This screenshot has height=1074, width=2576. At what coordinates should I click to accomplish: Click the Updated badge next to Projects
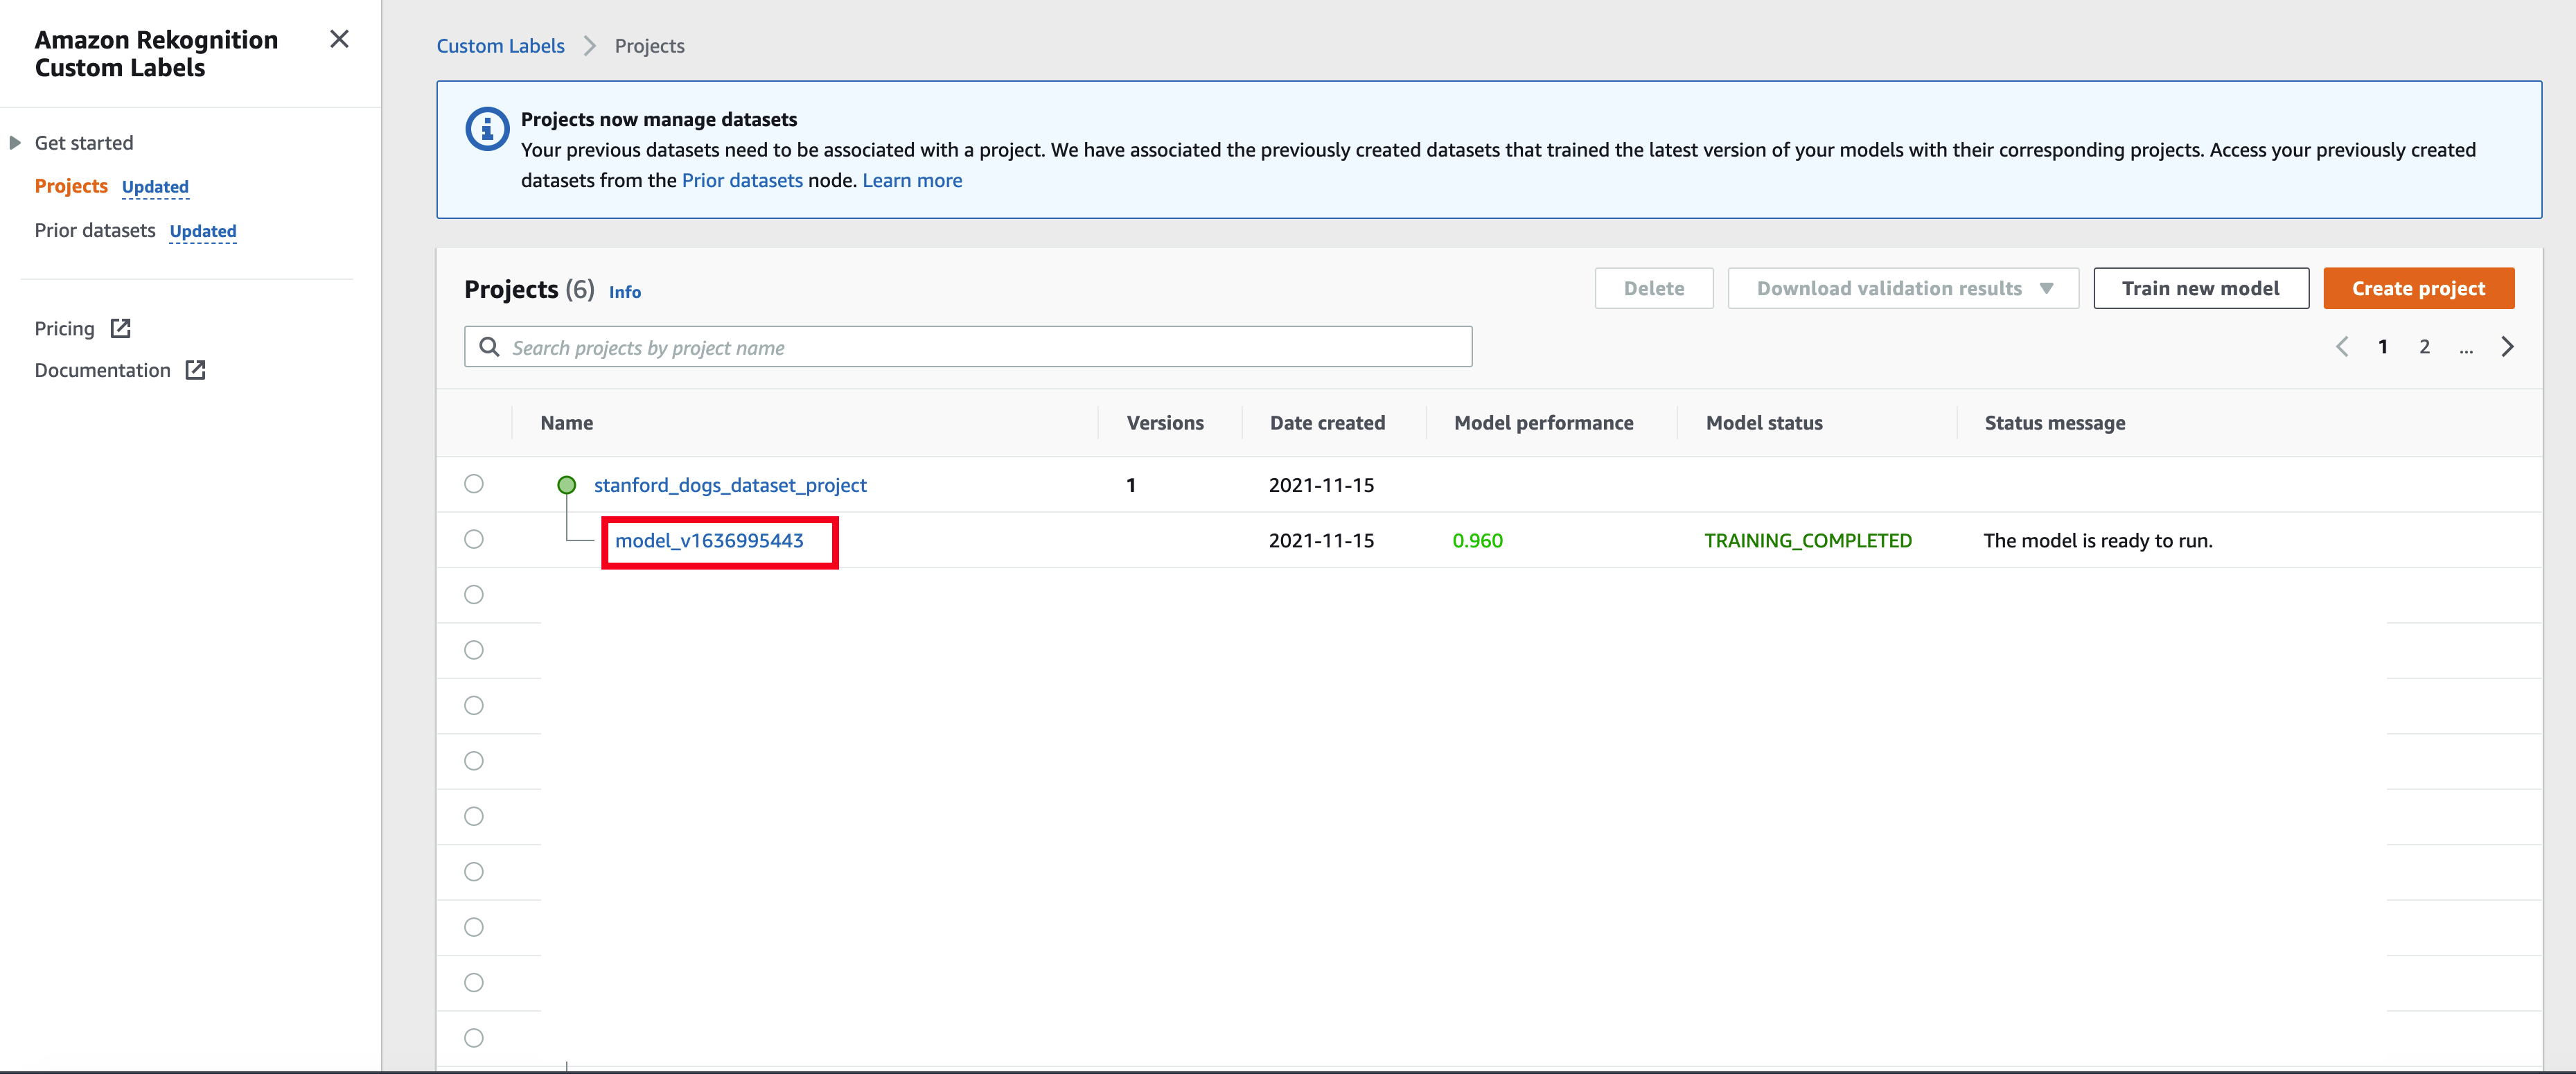155,187
